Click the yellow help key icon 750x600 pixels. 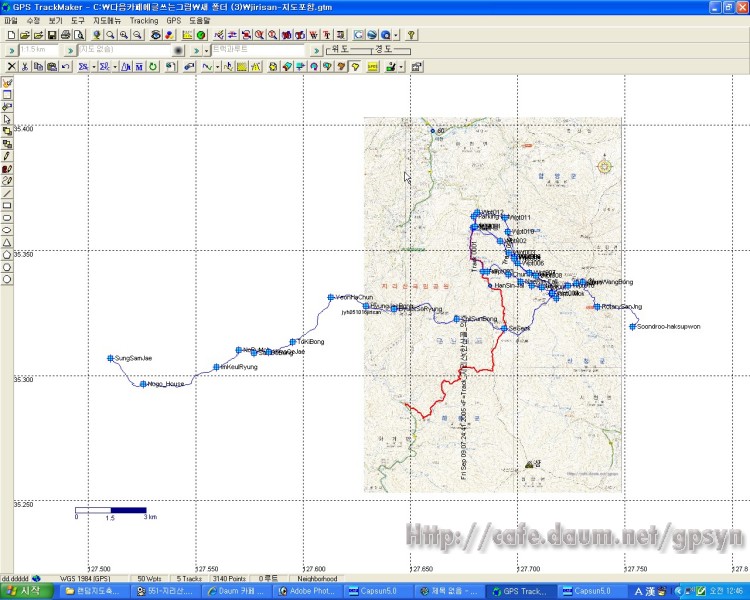point(411,35)
